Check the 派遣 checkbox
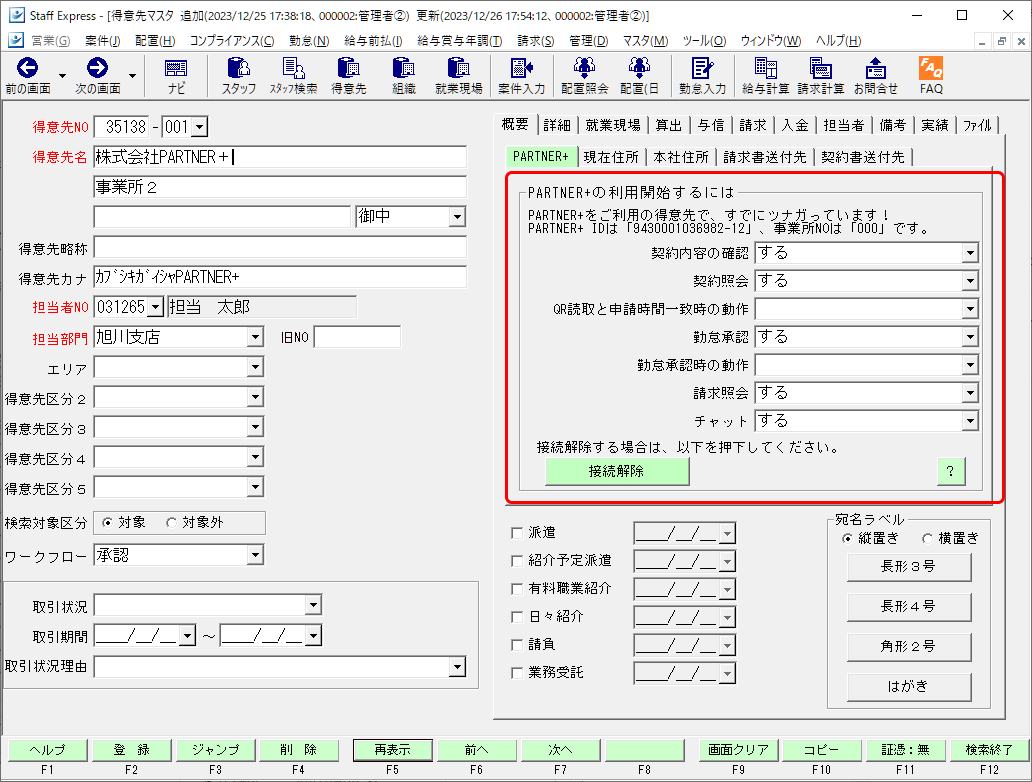The height and width of the screenshot is (782, 1032). click(517, 533)
